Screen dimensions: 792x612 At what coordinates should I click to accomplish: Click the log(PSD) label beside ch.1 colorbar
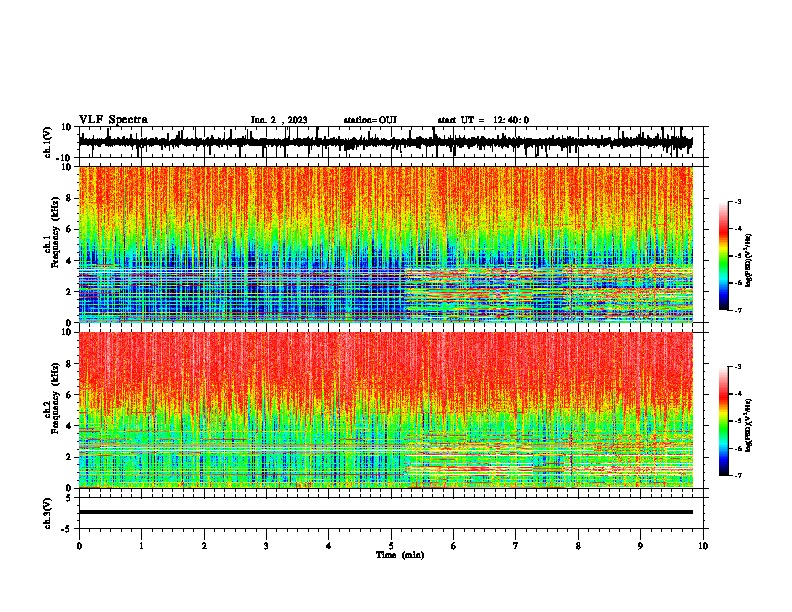749,261
